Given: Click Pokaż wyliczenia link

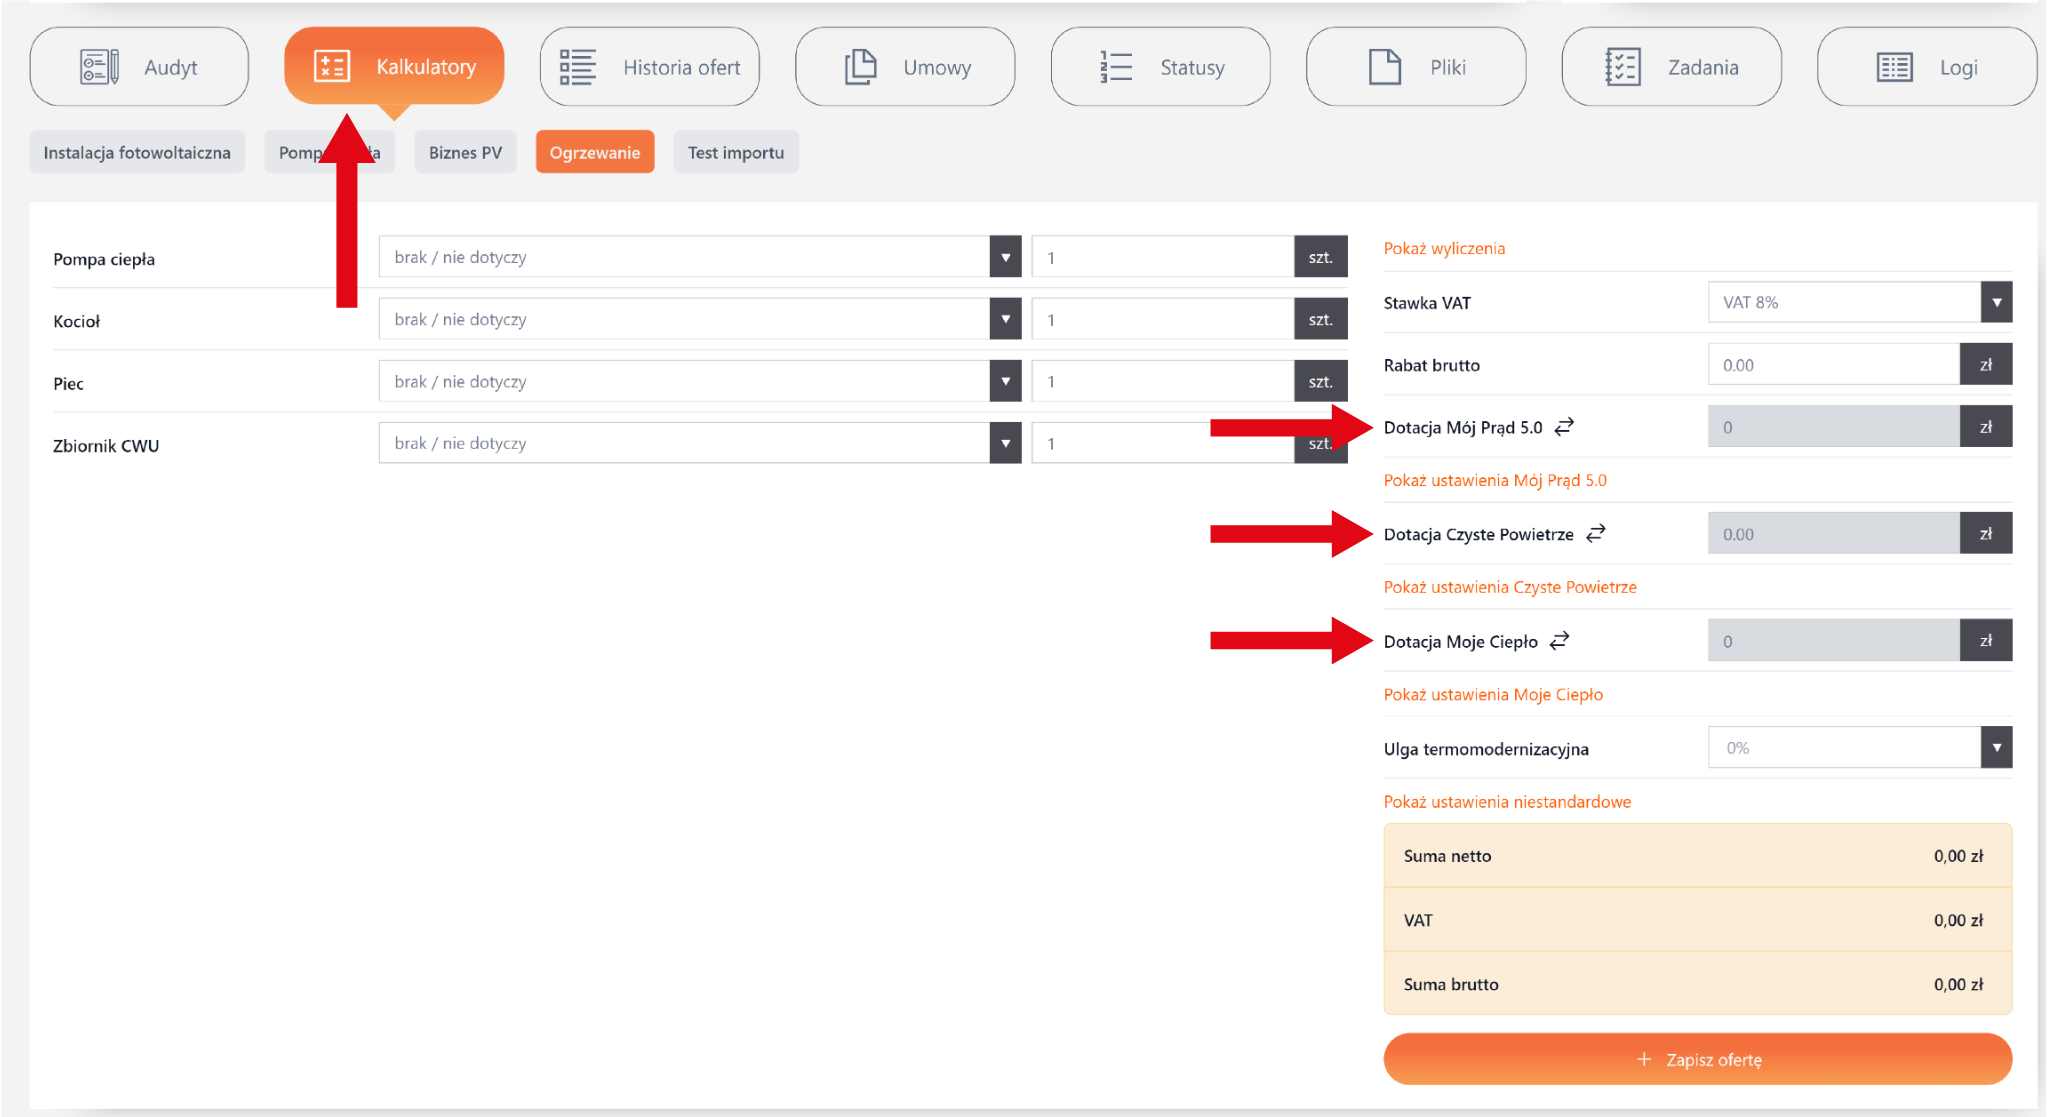Looking at the screenshot, I should coord(1443,248).
